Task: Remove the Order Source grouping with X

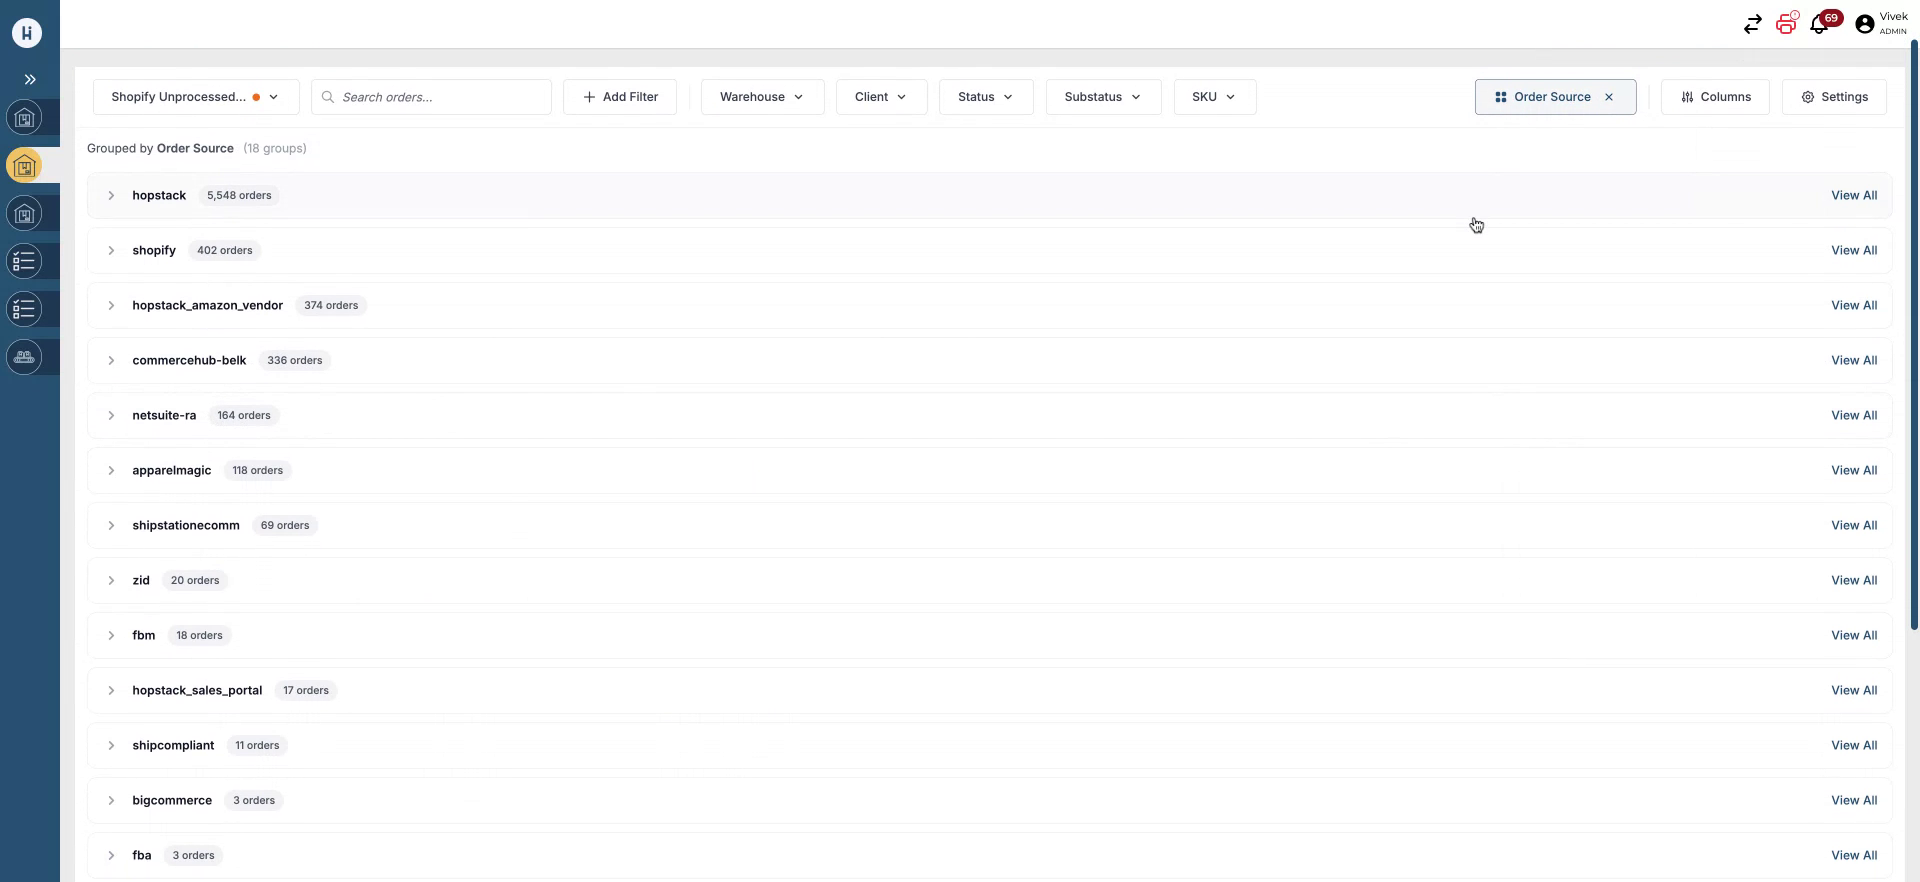Action: tap(1609, 97)
